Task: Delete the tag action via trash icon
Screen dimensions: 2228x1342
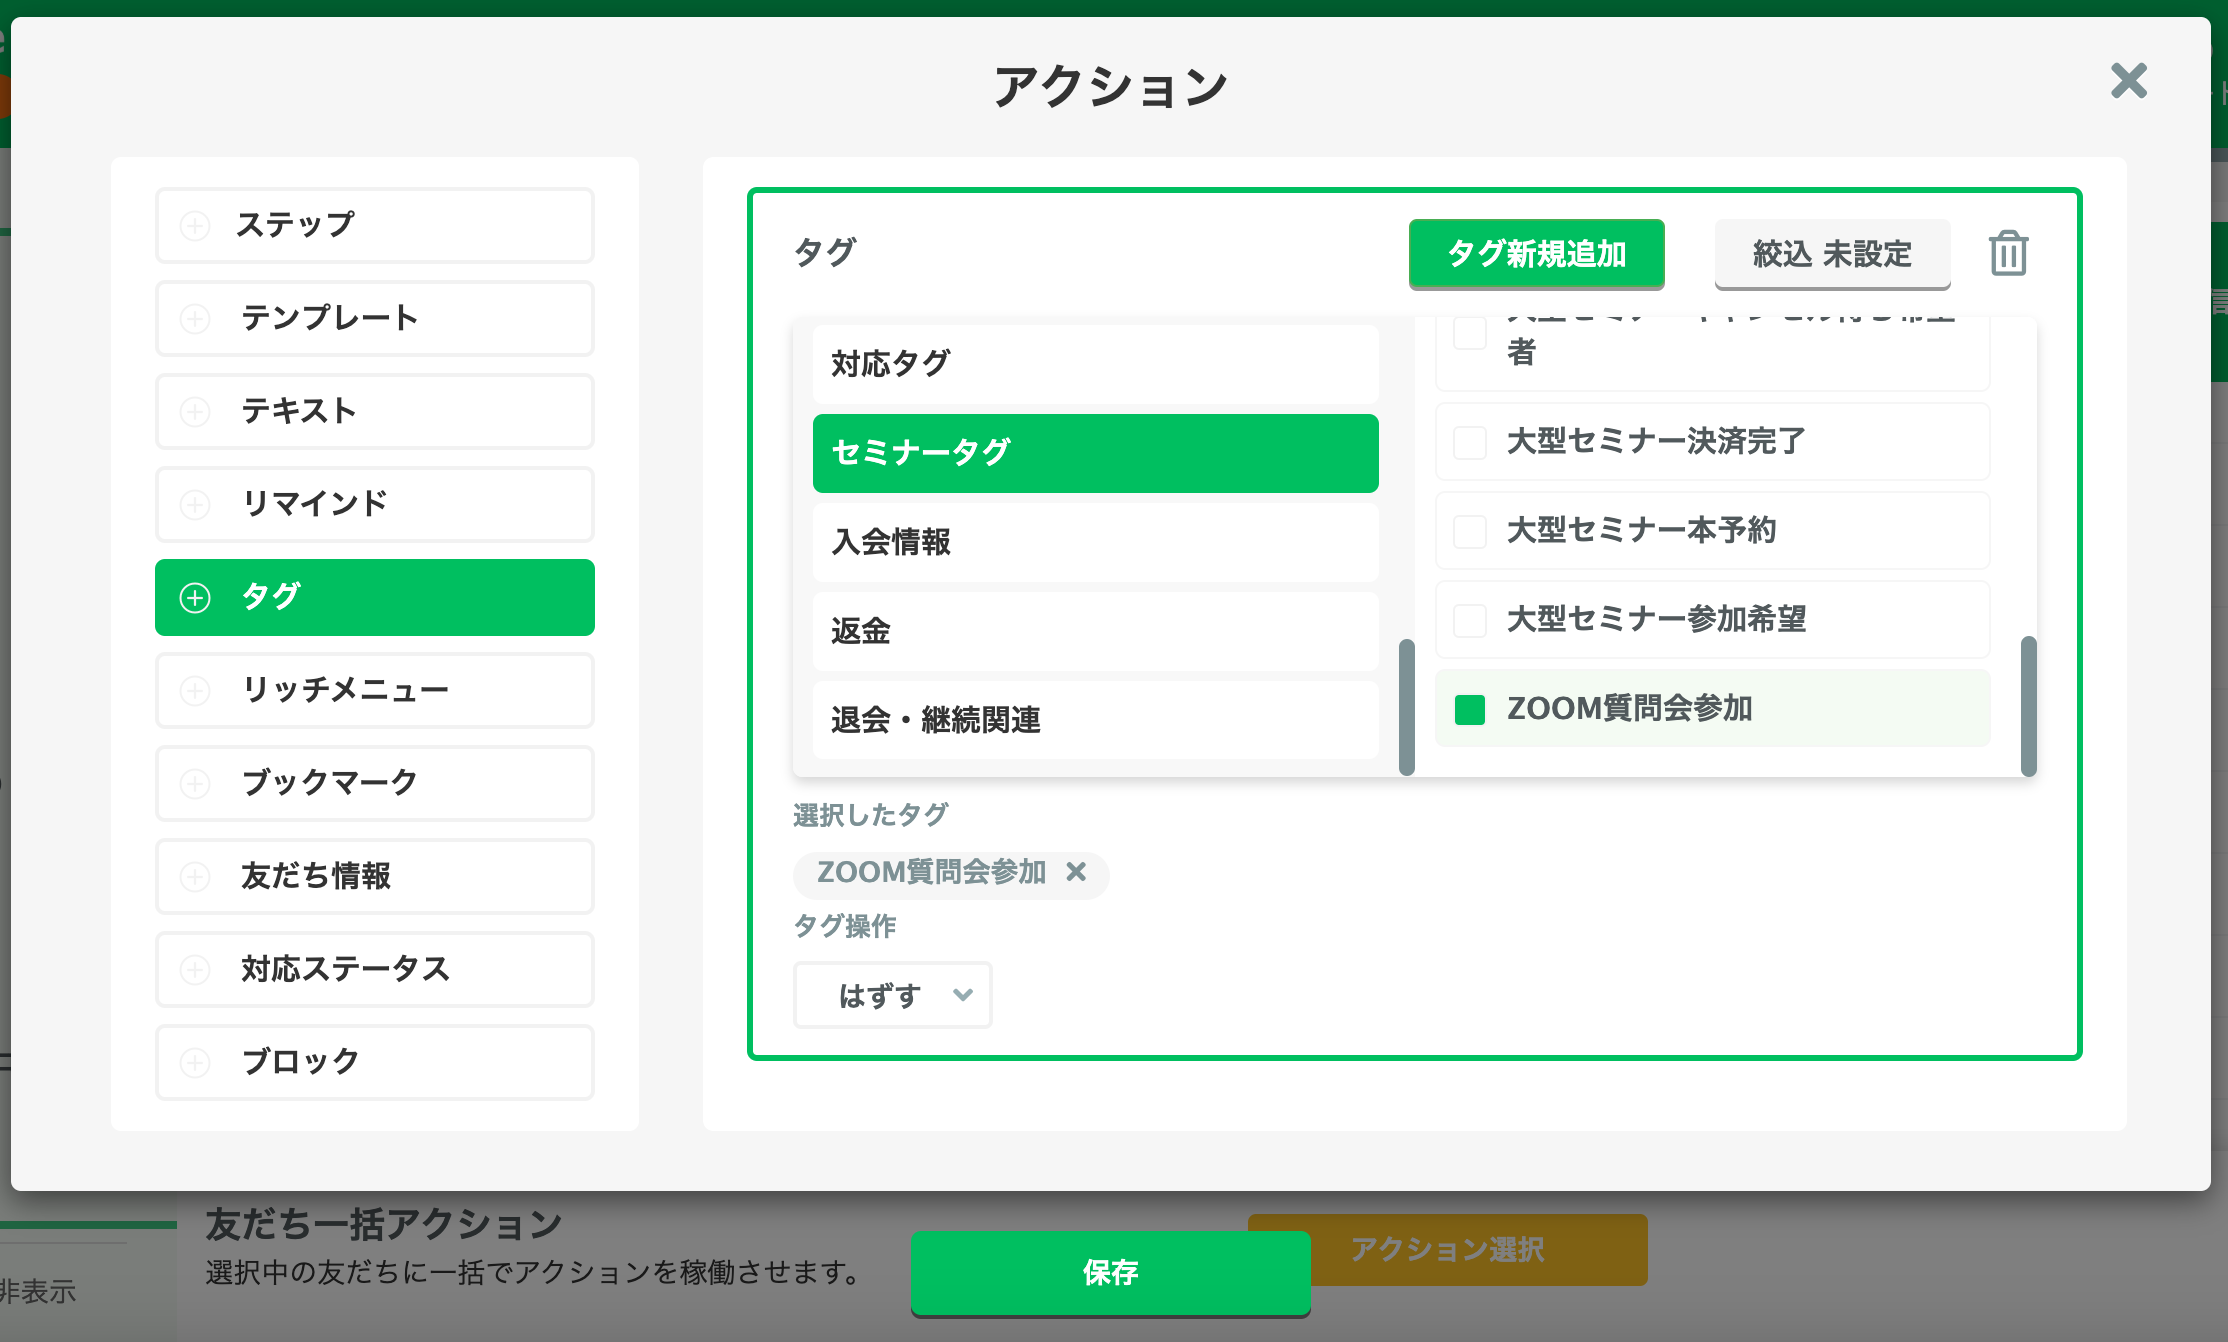Action: coord(2008,254)
